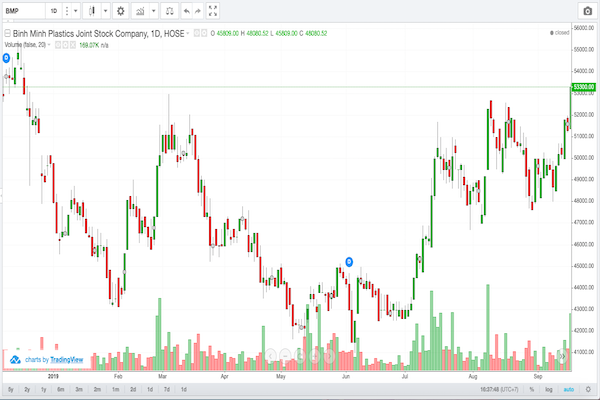Select the 3m time range
This screenshot has height=400, width=600.
click(79, 389)
